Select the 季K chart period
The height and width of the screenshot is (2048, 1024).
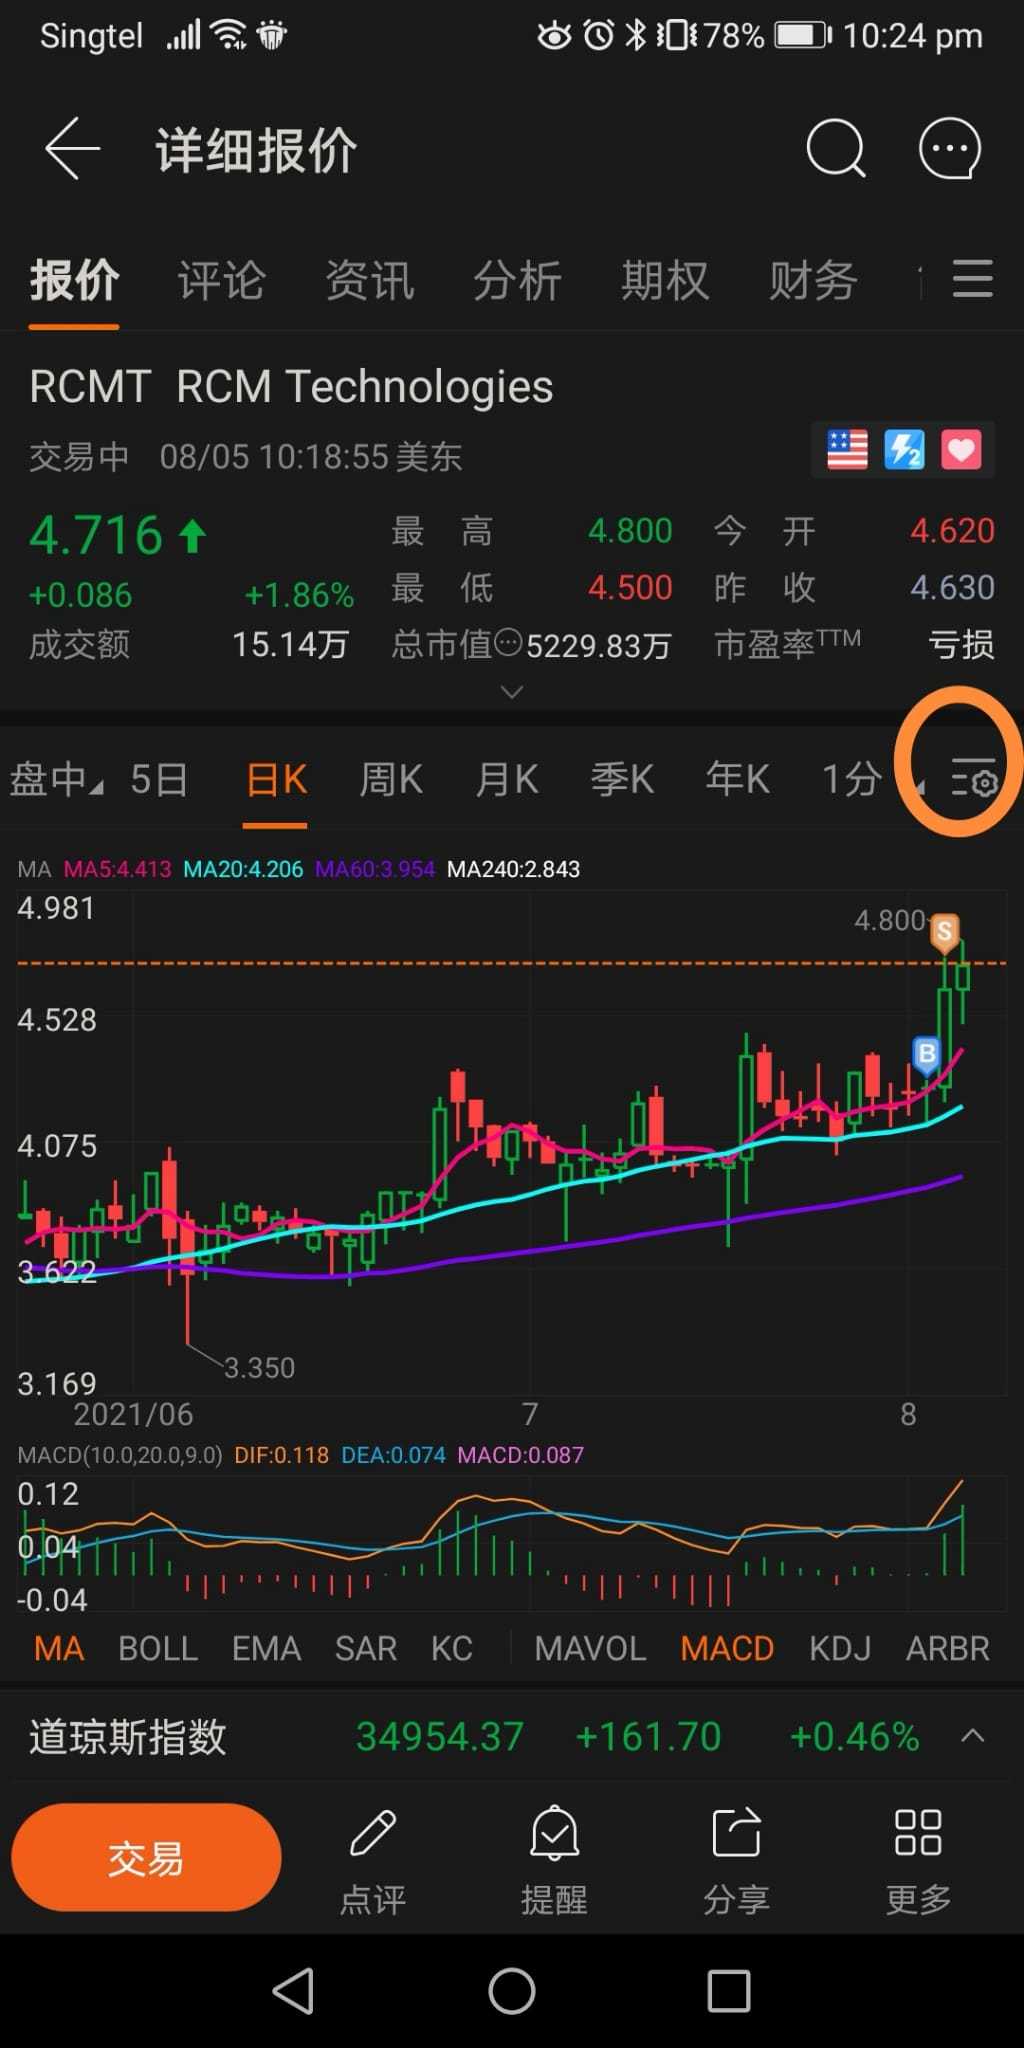[622, 779]
